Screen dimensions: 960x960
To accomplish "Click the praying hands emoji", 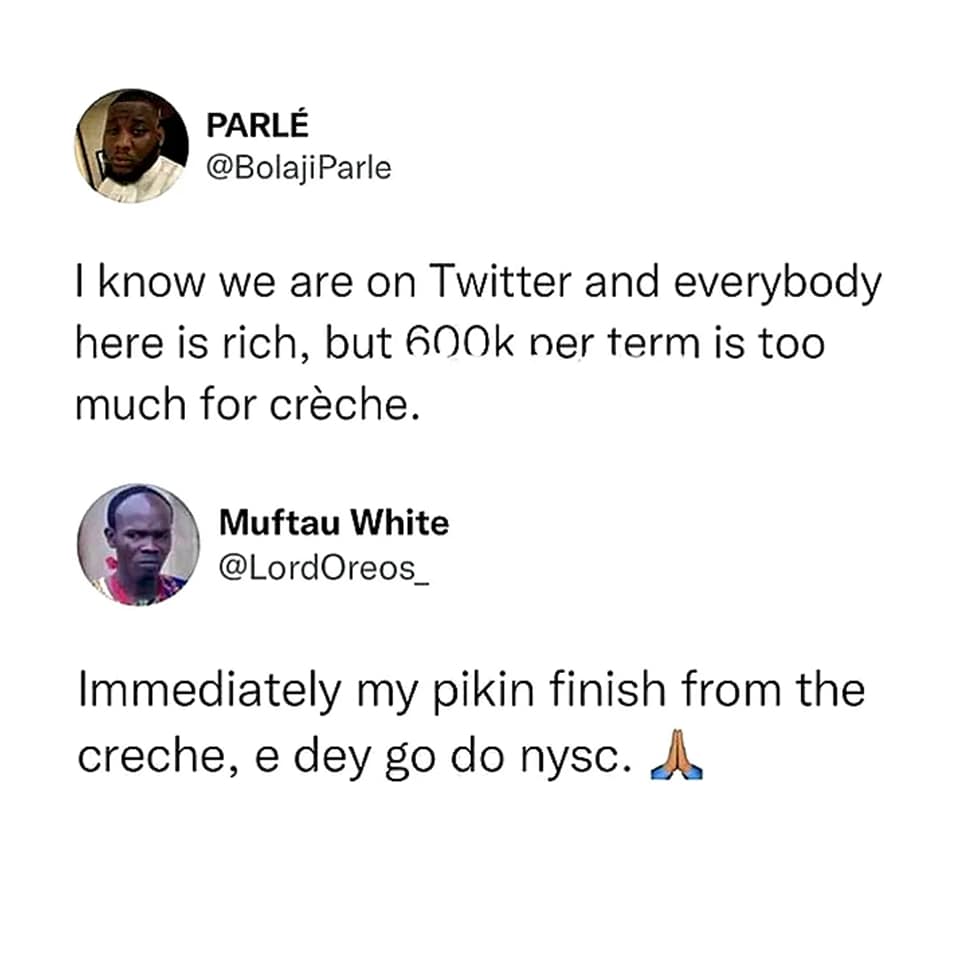I will tap(676, 754).
